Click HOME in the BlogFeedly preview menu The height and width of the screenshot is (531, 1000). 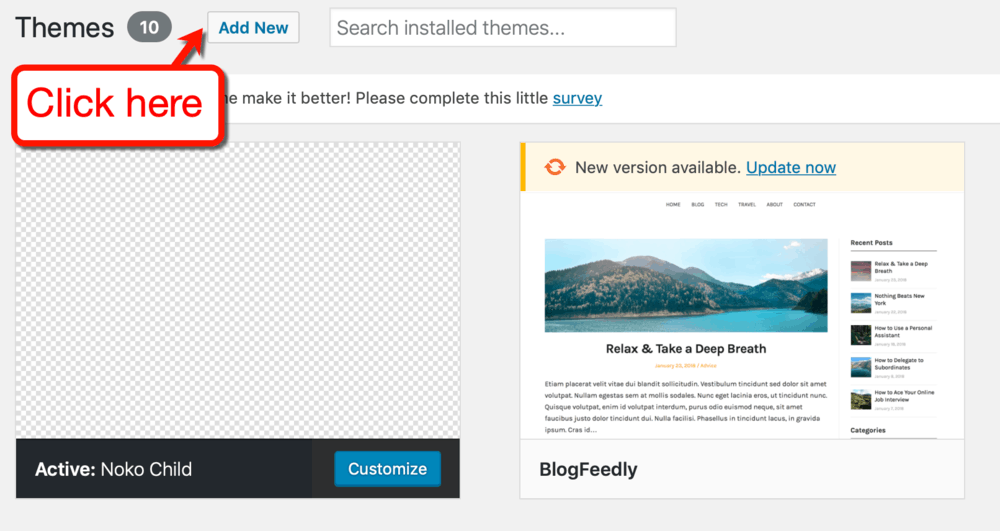[x=673, y=205]
